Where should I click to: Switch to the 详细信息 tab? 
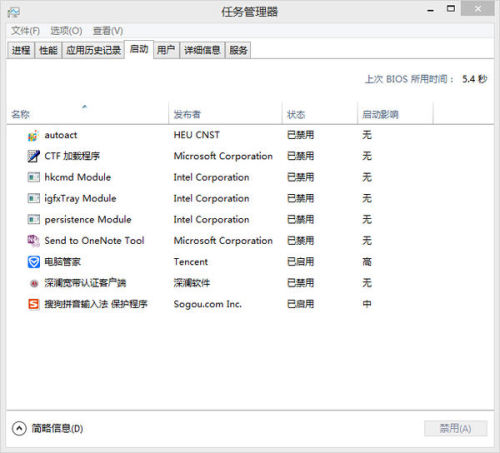(x=202, y=50)
